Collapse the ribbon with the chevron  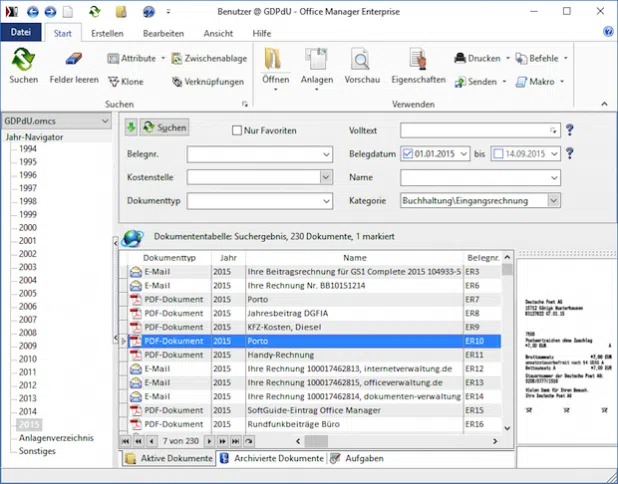pyautogui.click(x=604, y=104)
